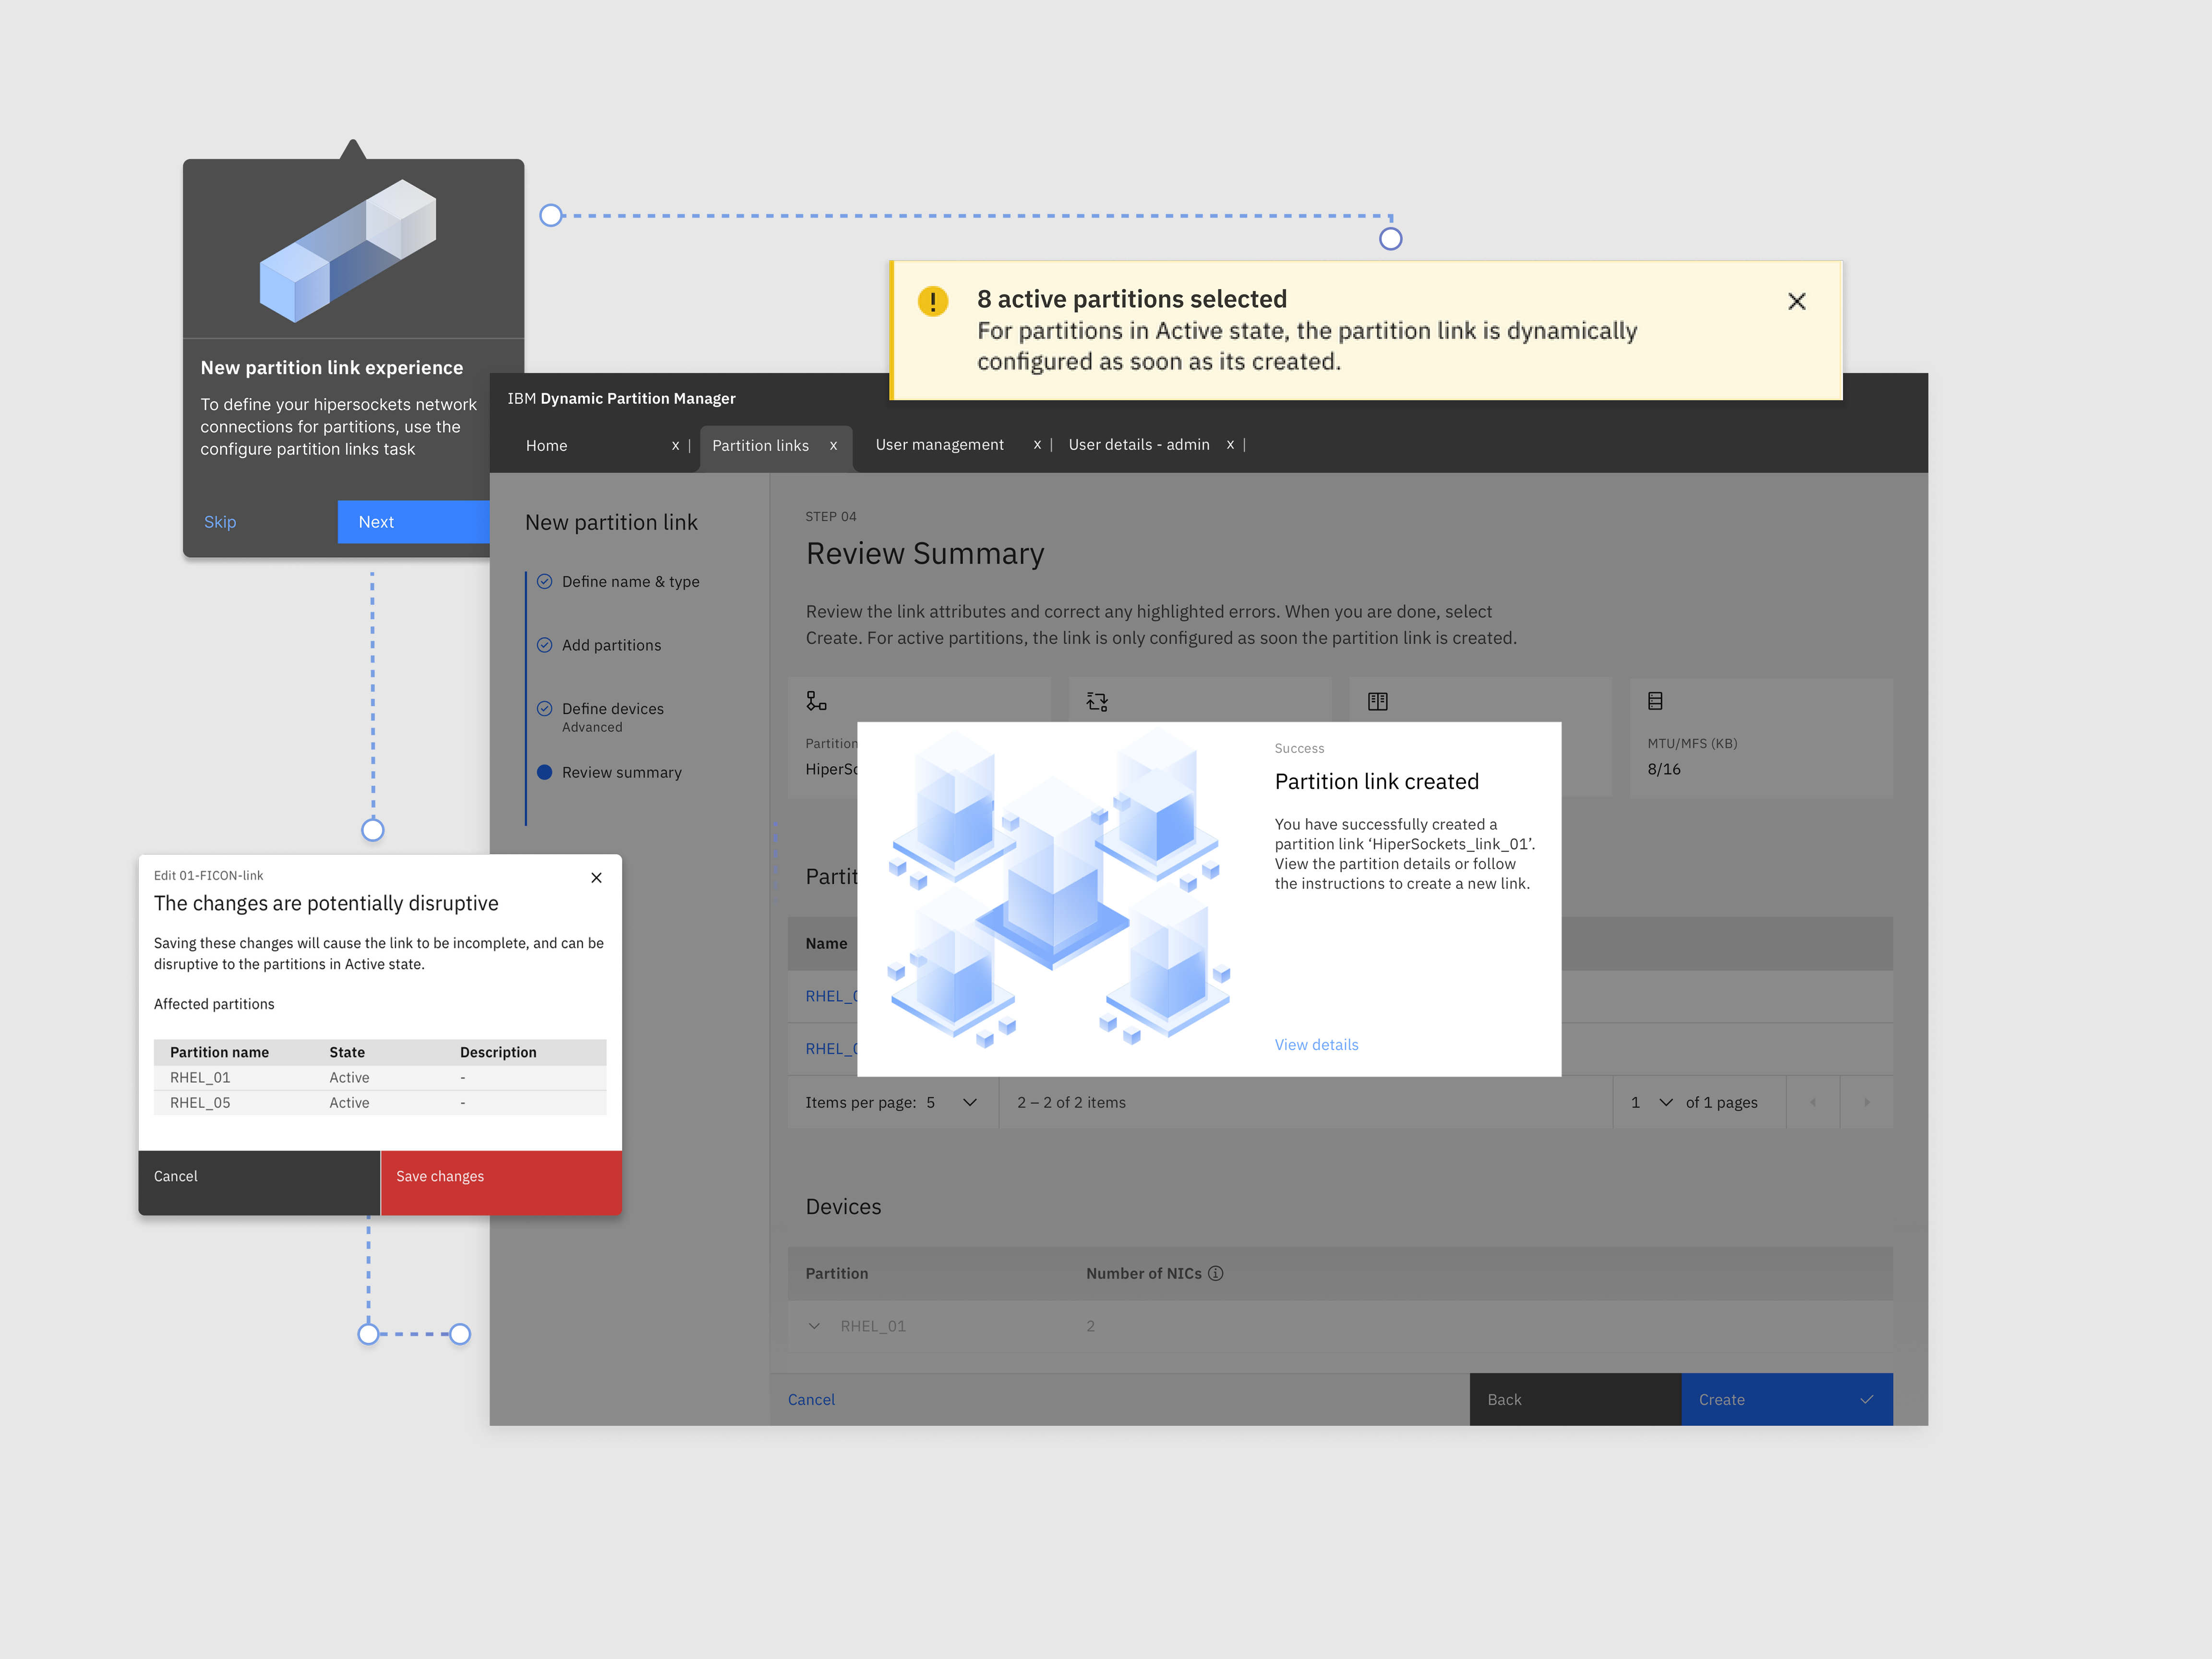
Task: Click the partition link type card icon
Action: tap(816, 701)
